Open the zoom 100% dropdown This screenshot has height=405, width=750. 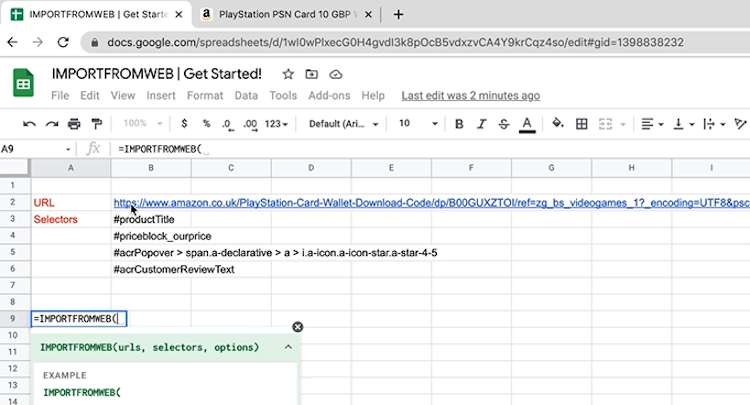(143, 124)
